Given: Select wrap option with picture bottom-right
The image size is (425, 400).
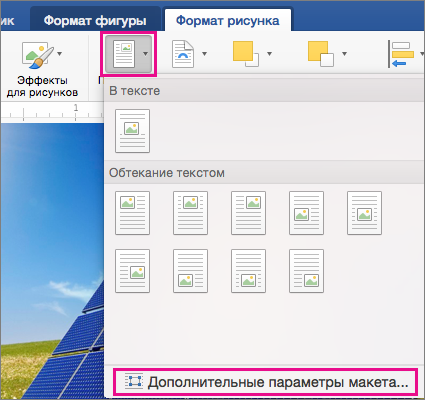Looking at the screenshot, I should click(306, 271).
